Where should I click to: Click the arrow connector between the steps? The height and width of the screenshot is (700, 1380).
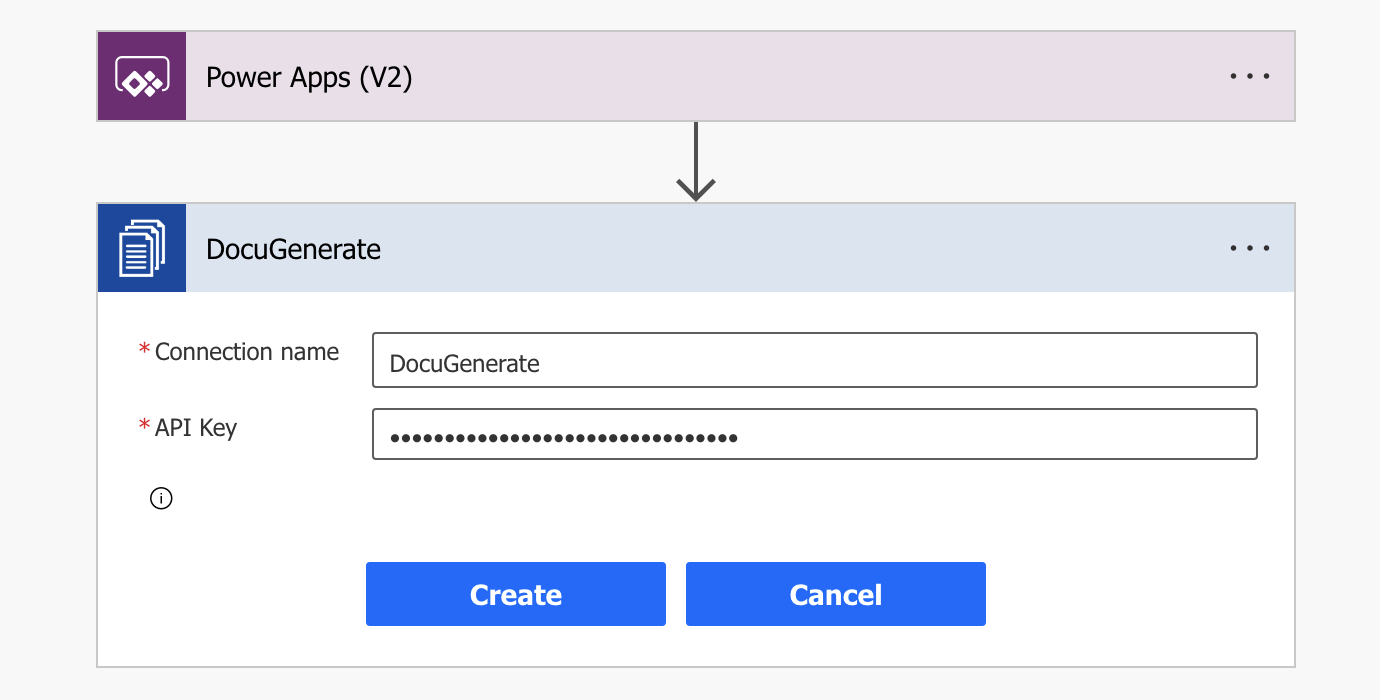pos(695,160)
